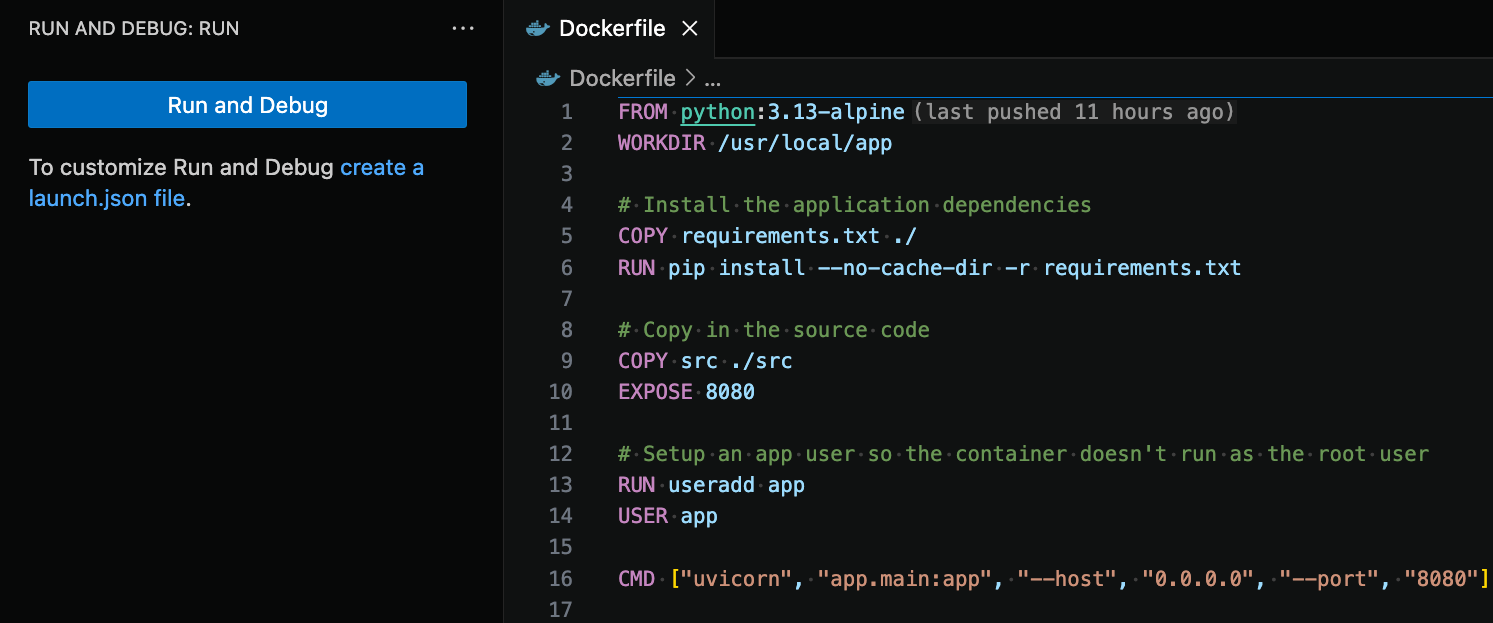Click the last pushed 11 hours ago annotation

(1075, 112)
